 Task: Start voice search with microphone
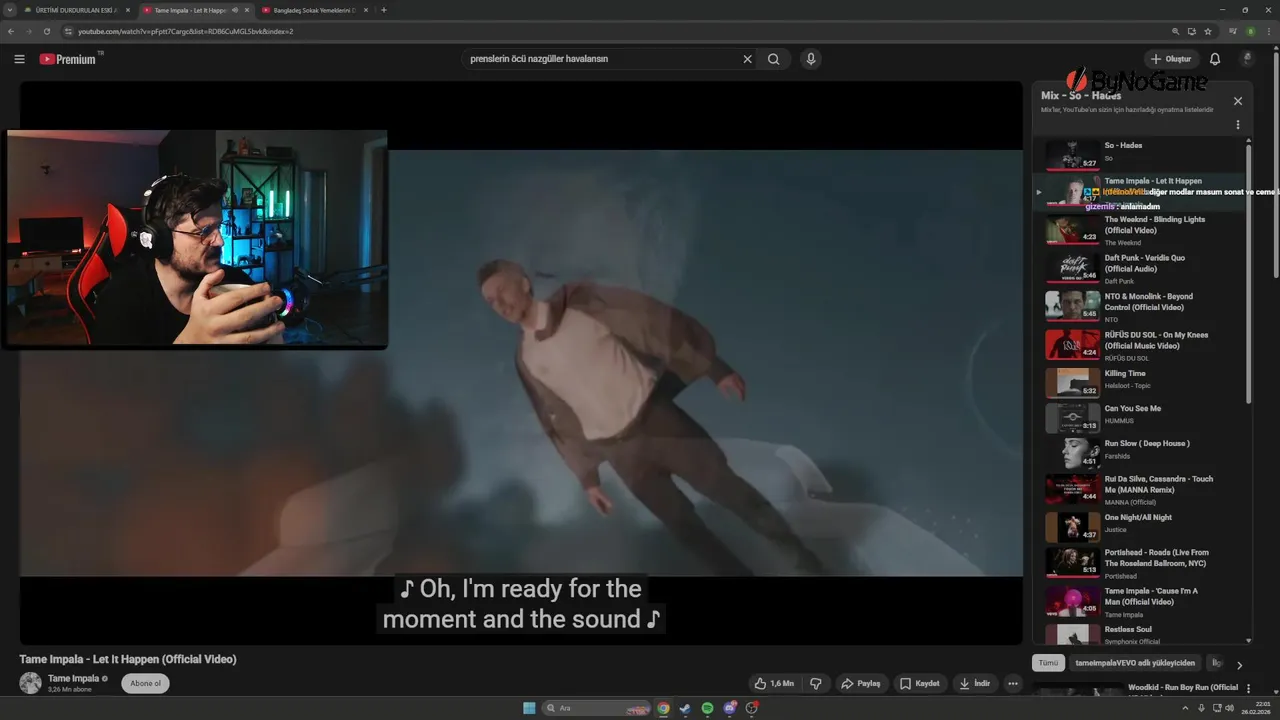[x=811, y=59]
